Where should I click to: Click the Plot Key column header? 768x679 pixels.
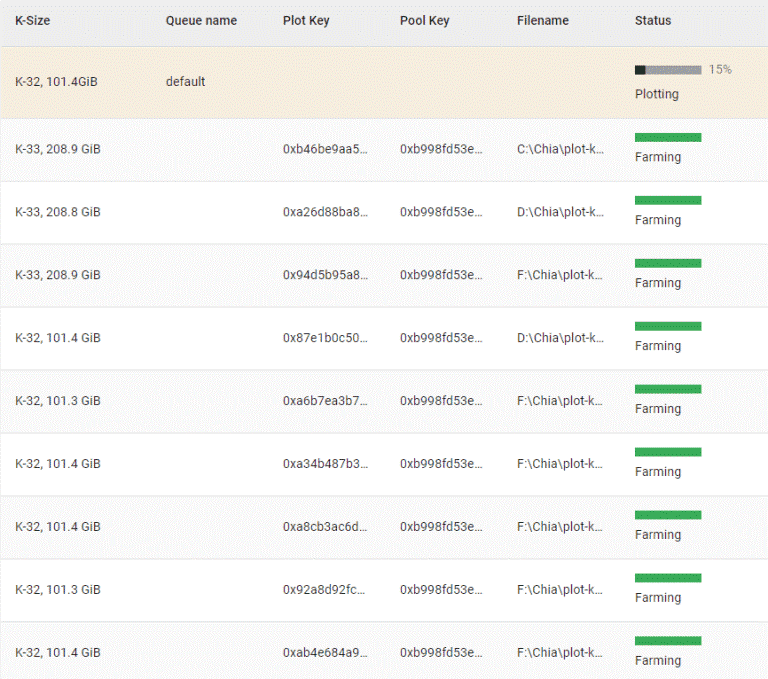306,21
